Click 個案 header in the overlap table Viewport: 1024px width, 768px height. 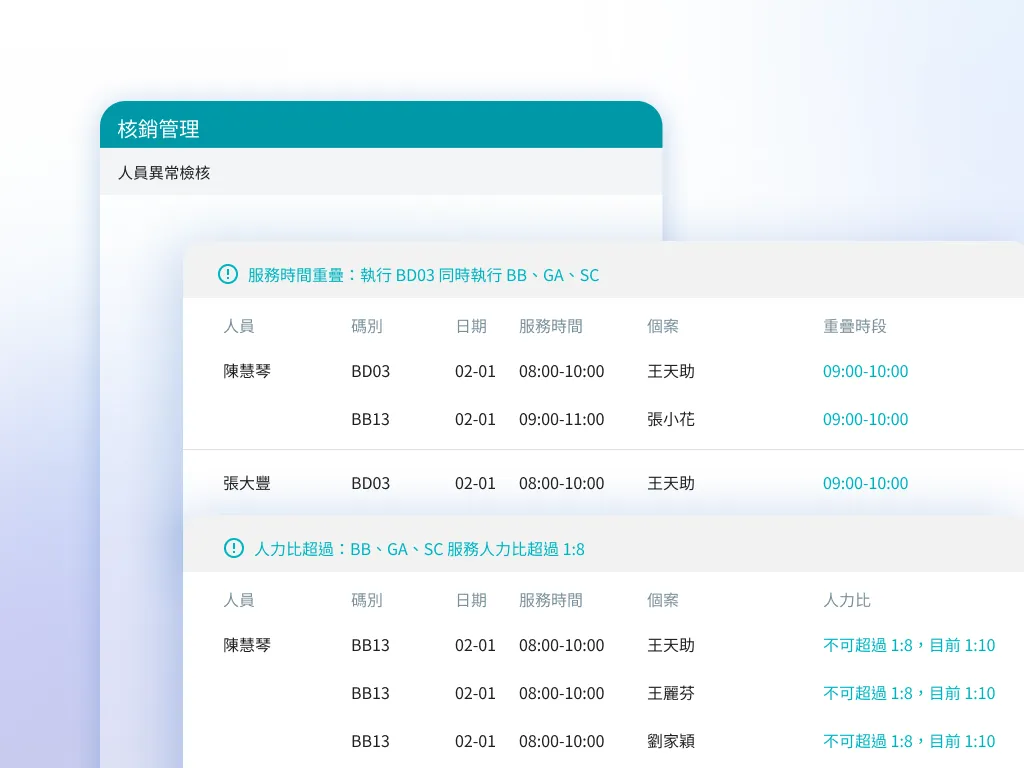click(663, 326)
